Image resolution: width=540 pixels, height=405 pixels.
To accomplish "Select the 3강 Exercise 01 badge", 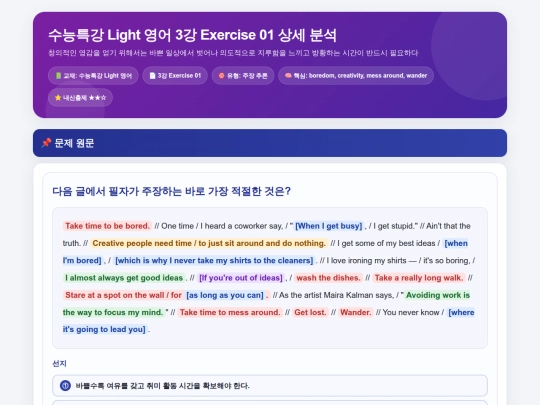I will coord(175,76).
